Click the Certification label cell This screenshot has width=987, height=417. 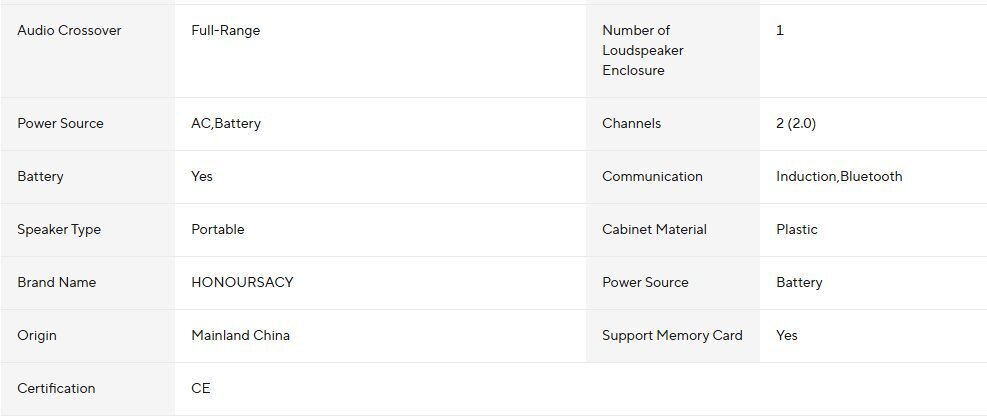tap(56, 388)
